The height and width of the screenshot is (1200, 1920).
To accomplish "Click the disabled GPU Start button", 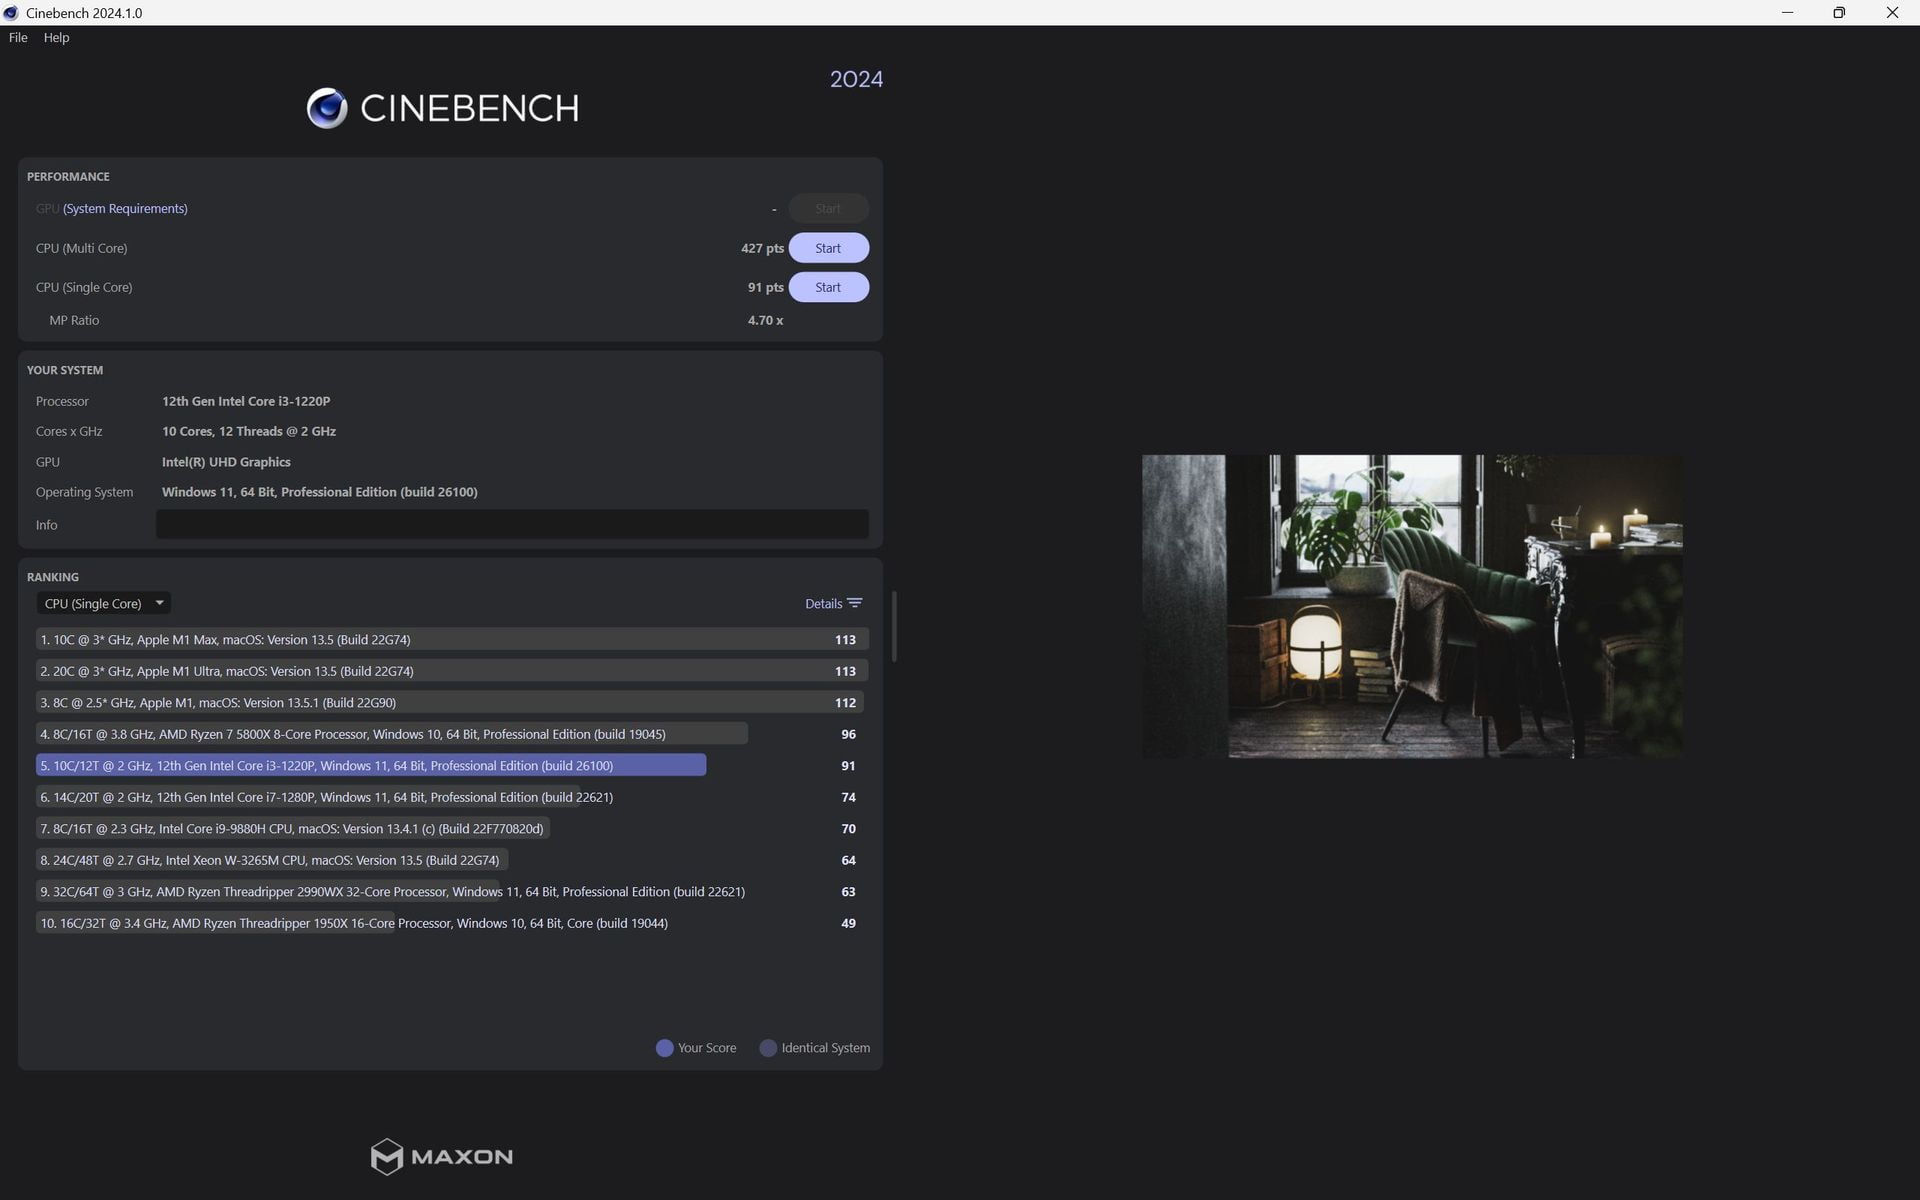I will (828, 208).
